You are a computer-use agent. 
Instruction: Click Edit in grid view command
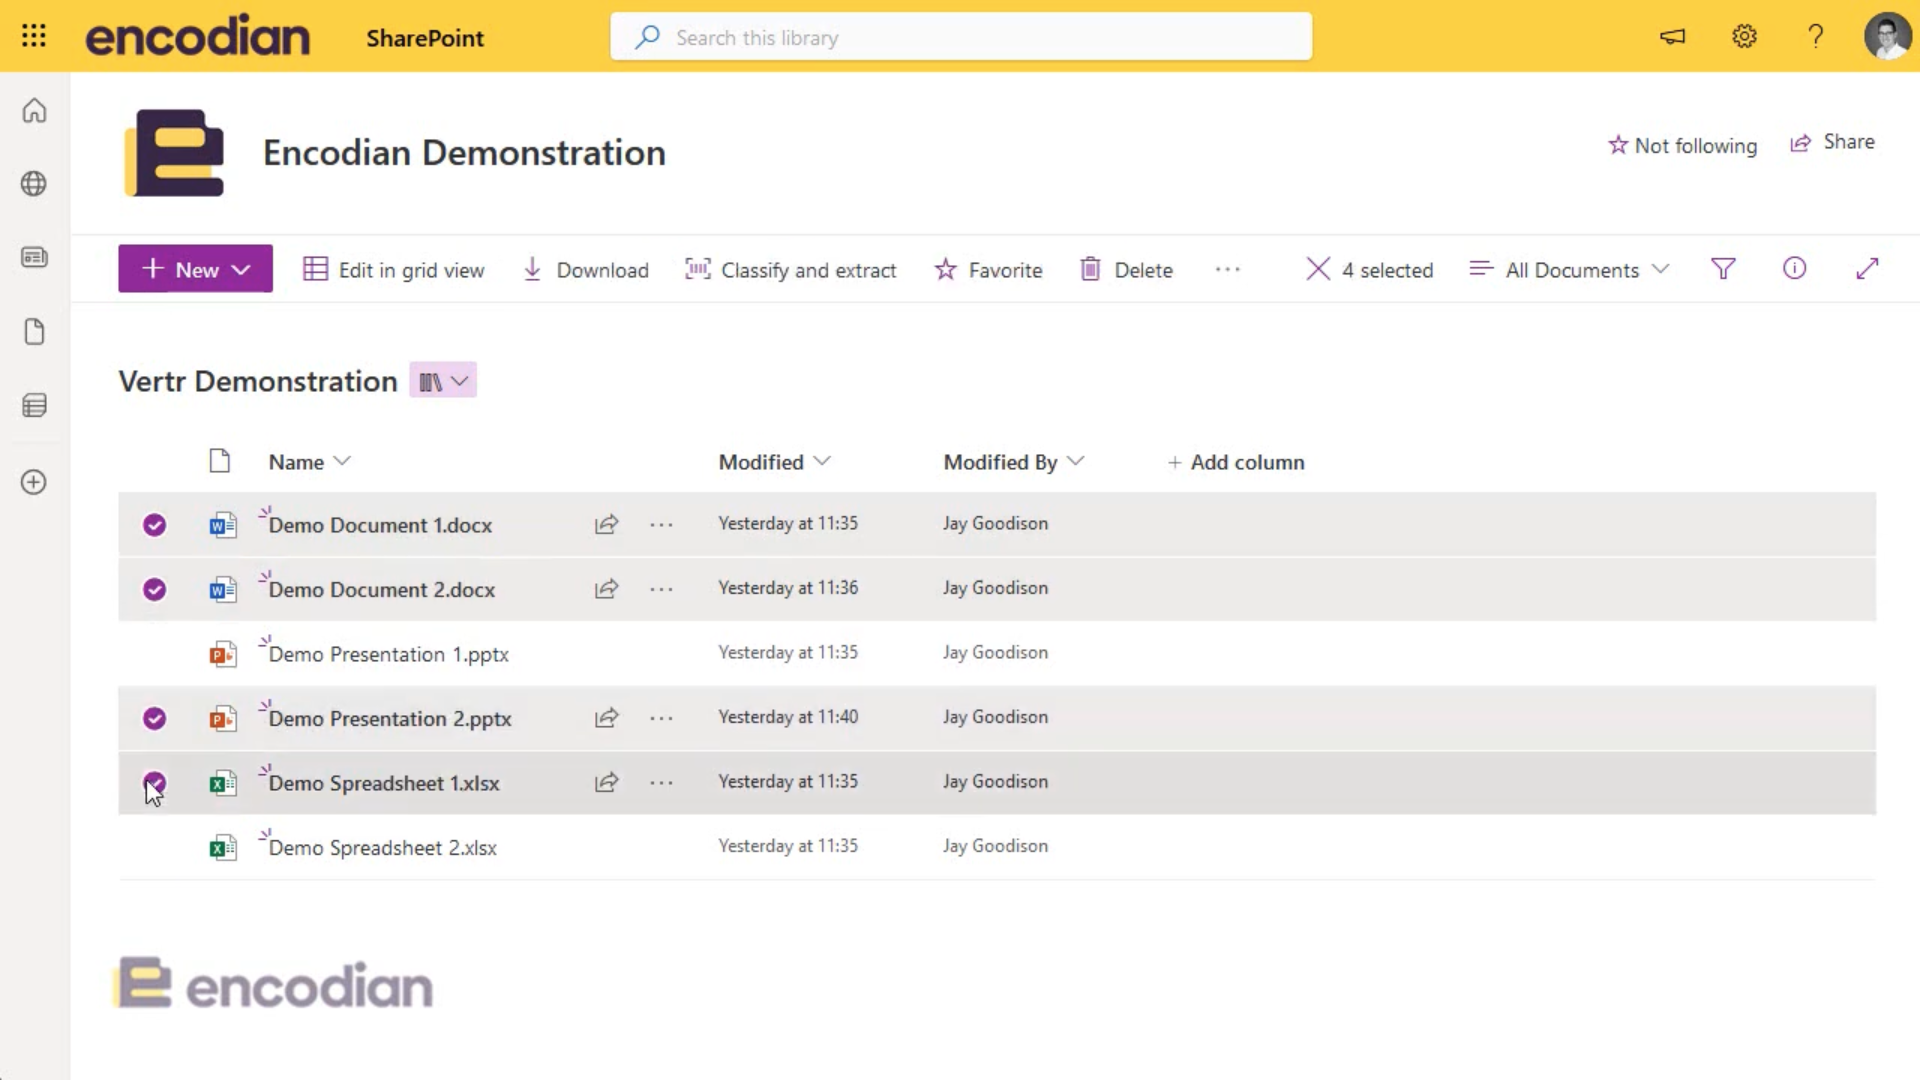coord(394,270)
